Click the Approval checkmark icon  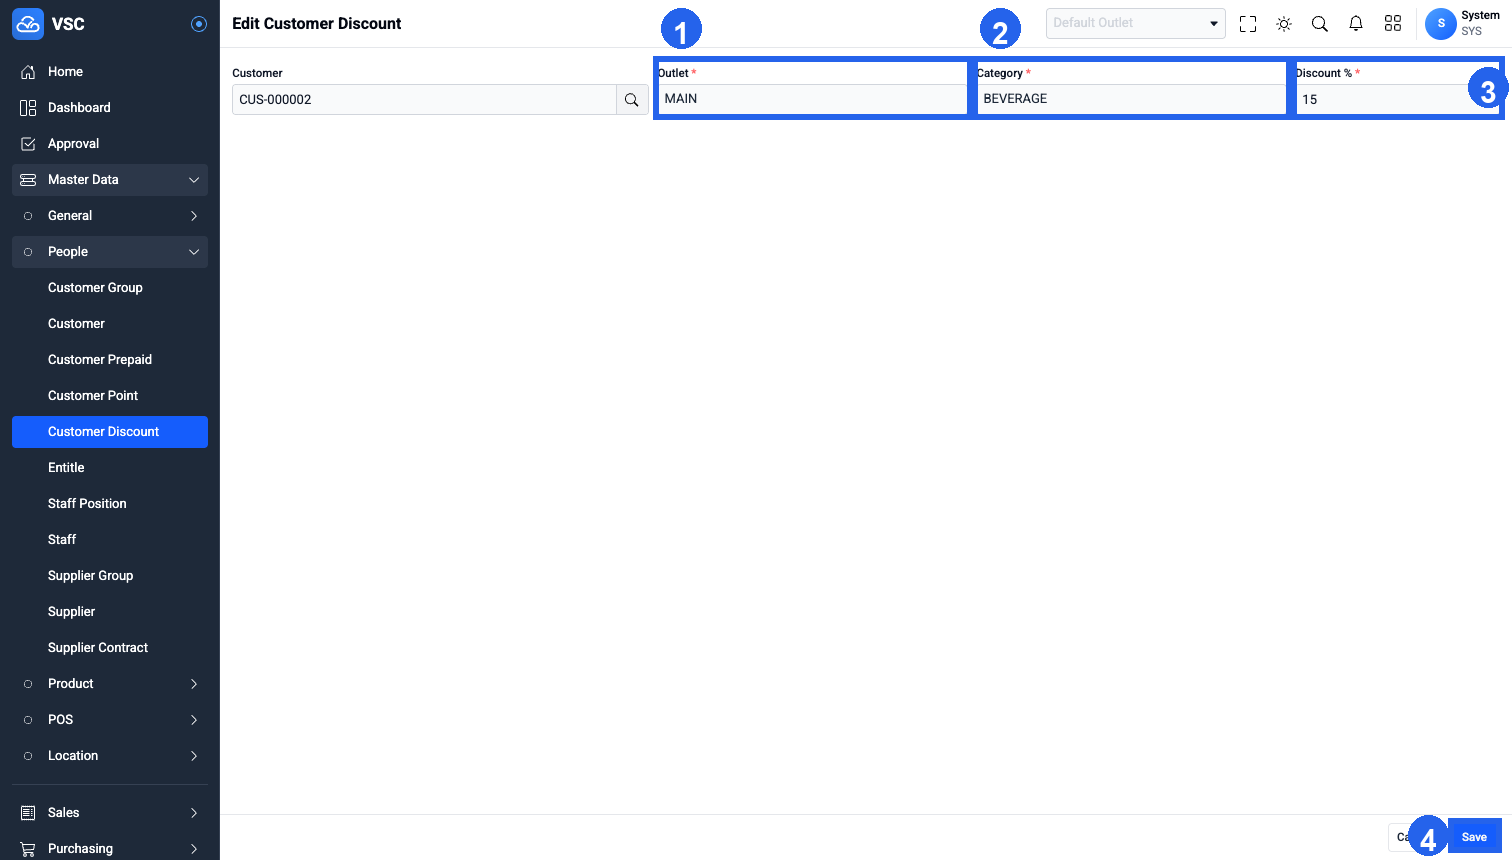[x=28, y=144]
